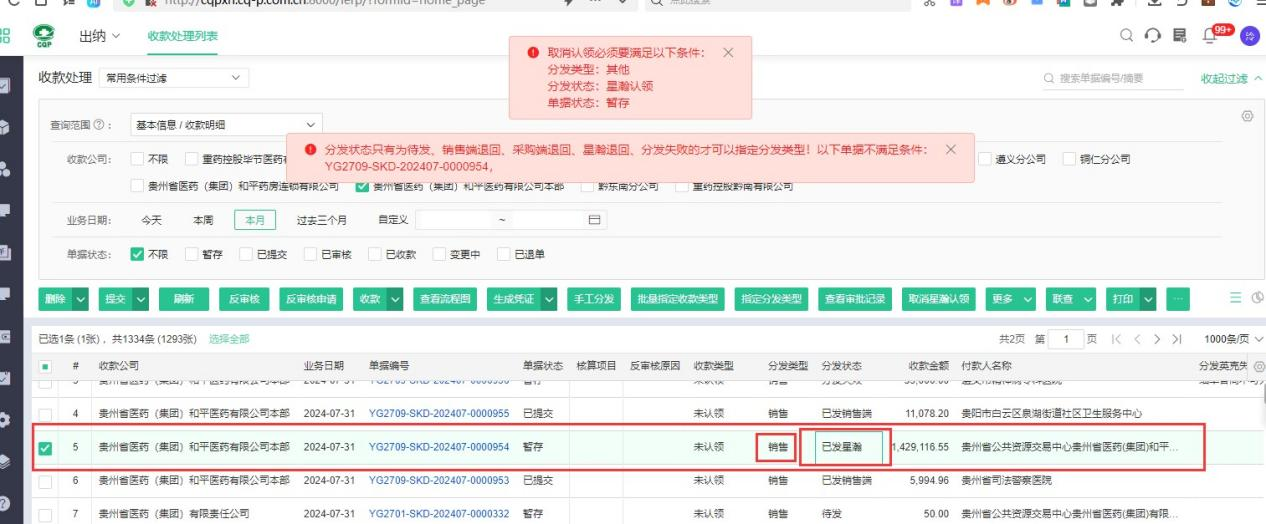Select row 4 checkbox
This screenshot has height=524, width=1266.
tap(45, 414)
